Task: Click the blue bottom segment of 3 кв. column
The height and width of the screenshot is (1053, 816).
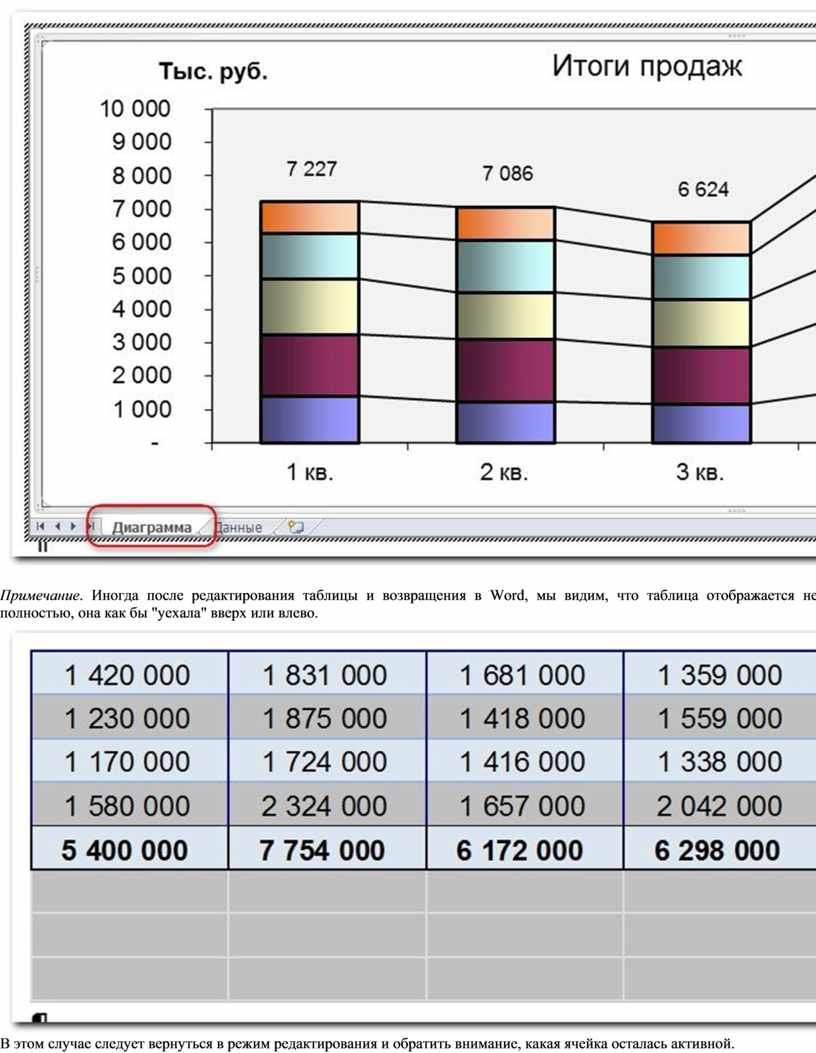Action: pos(701,423)
